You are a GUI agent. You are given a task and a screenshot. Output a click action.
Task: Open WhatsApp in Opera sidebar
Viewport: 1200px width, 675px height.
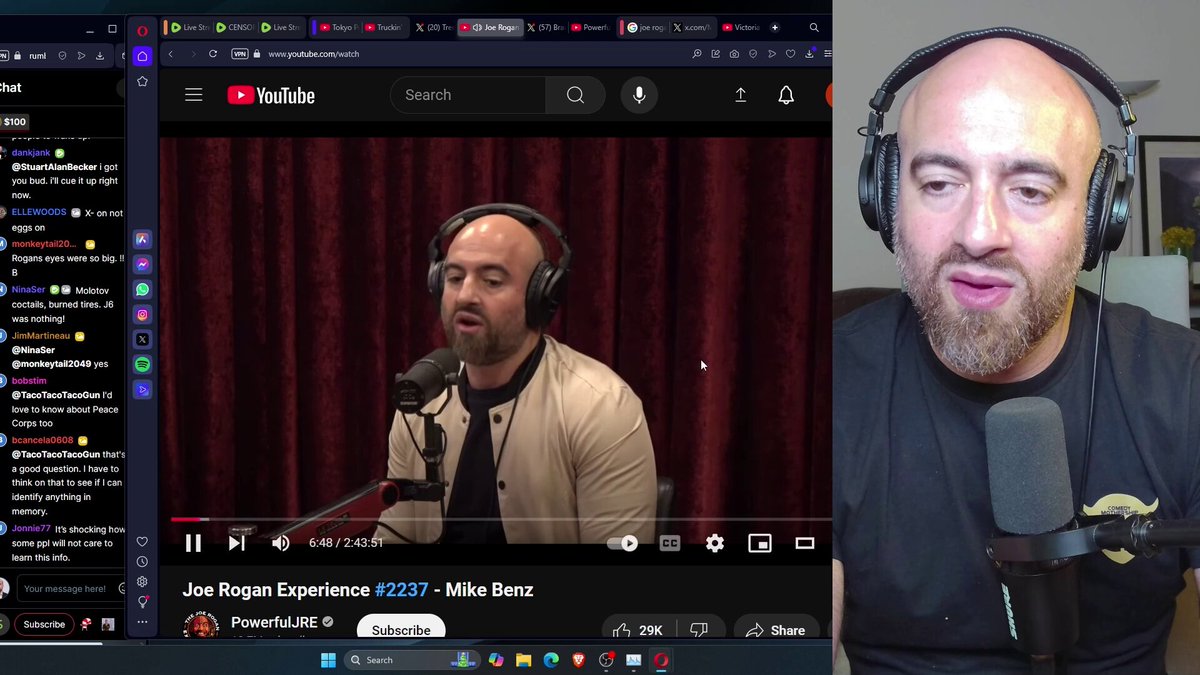tap(142, 289)
